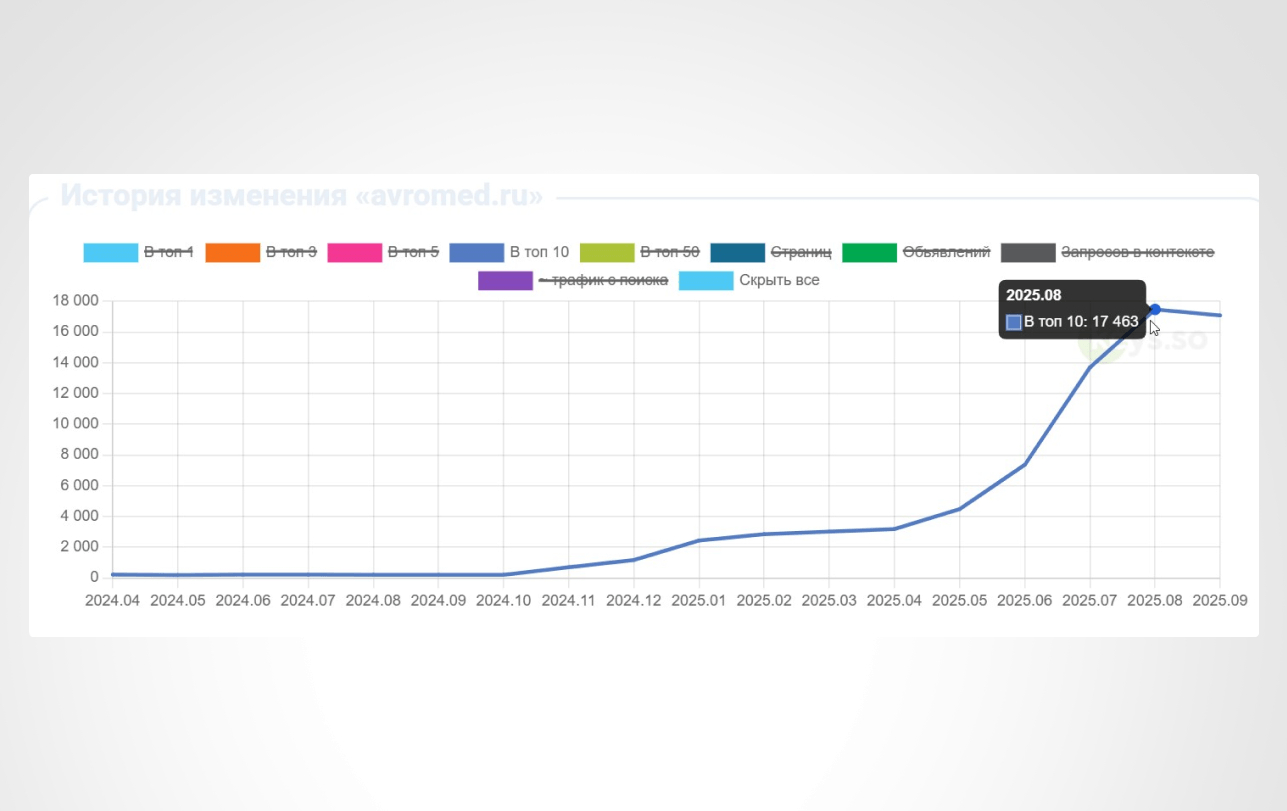The width and height of the screenshot is (1287, 811).
Task: Toggle the 'В топ 3' legend series
Action: [x=291, y=252]
